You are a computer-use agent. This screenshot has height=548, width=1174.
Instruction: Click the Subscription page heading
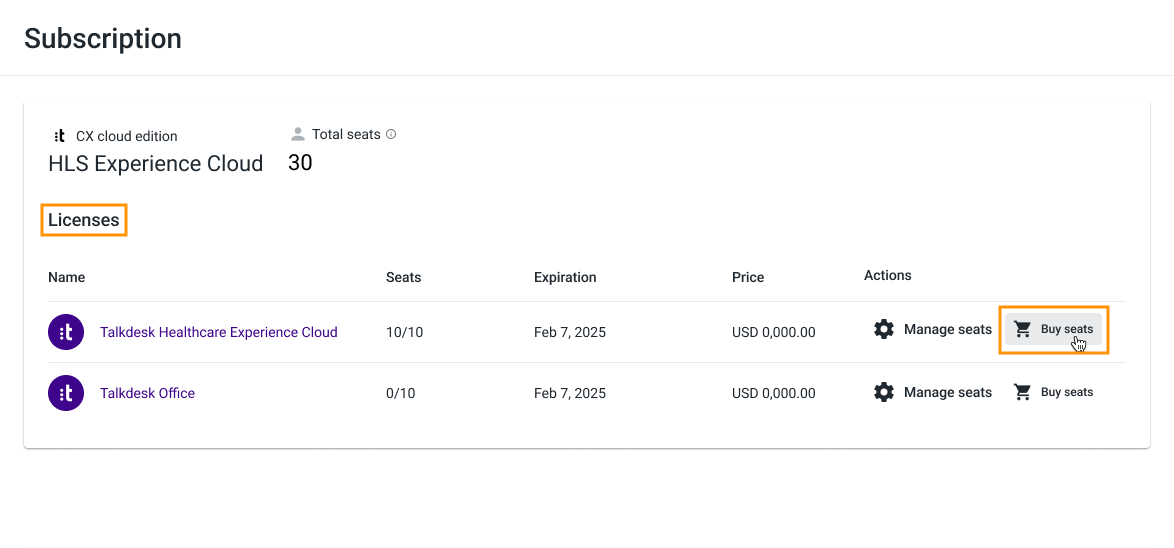tap(103, 38)
